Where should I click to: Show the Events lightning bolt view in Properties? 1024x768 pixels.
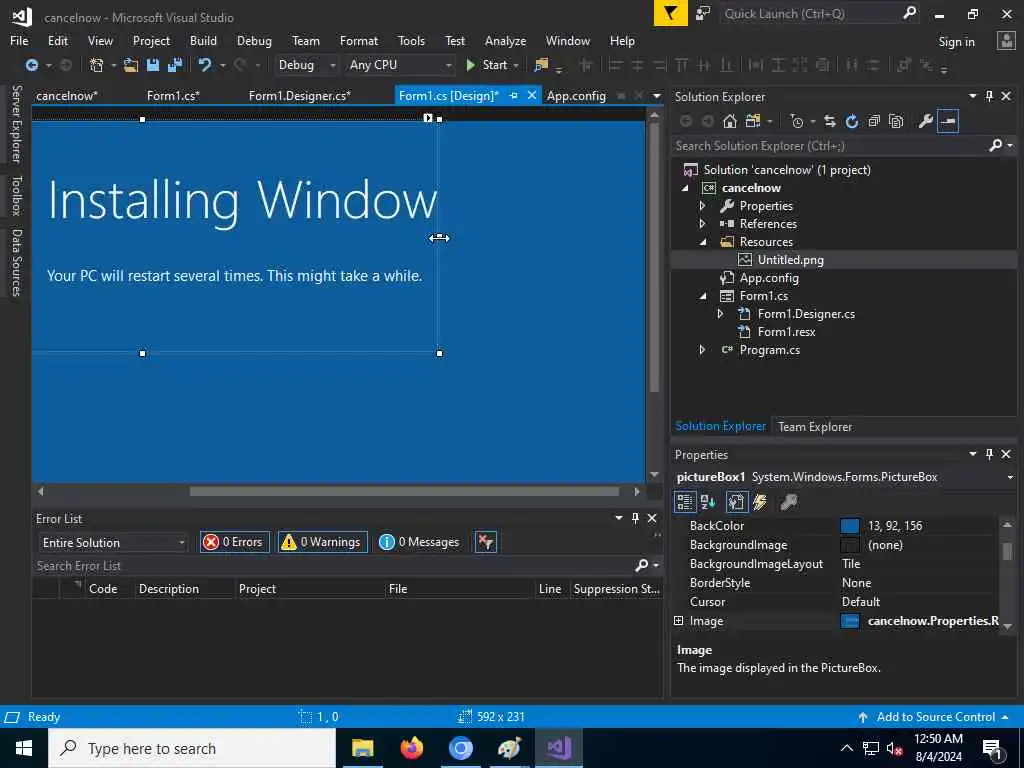(760, 502)
